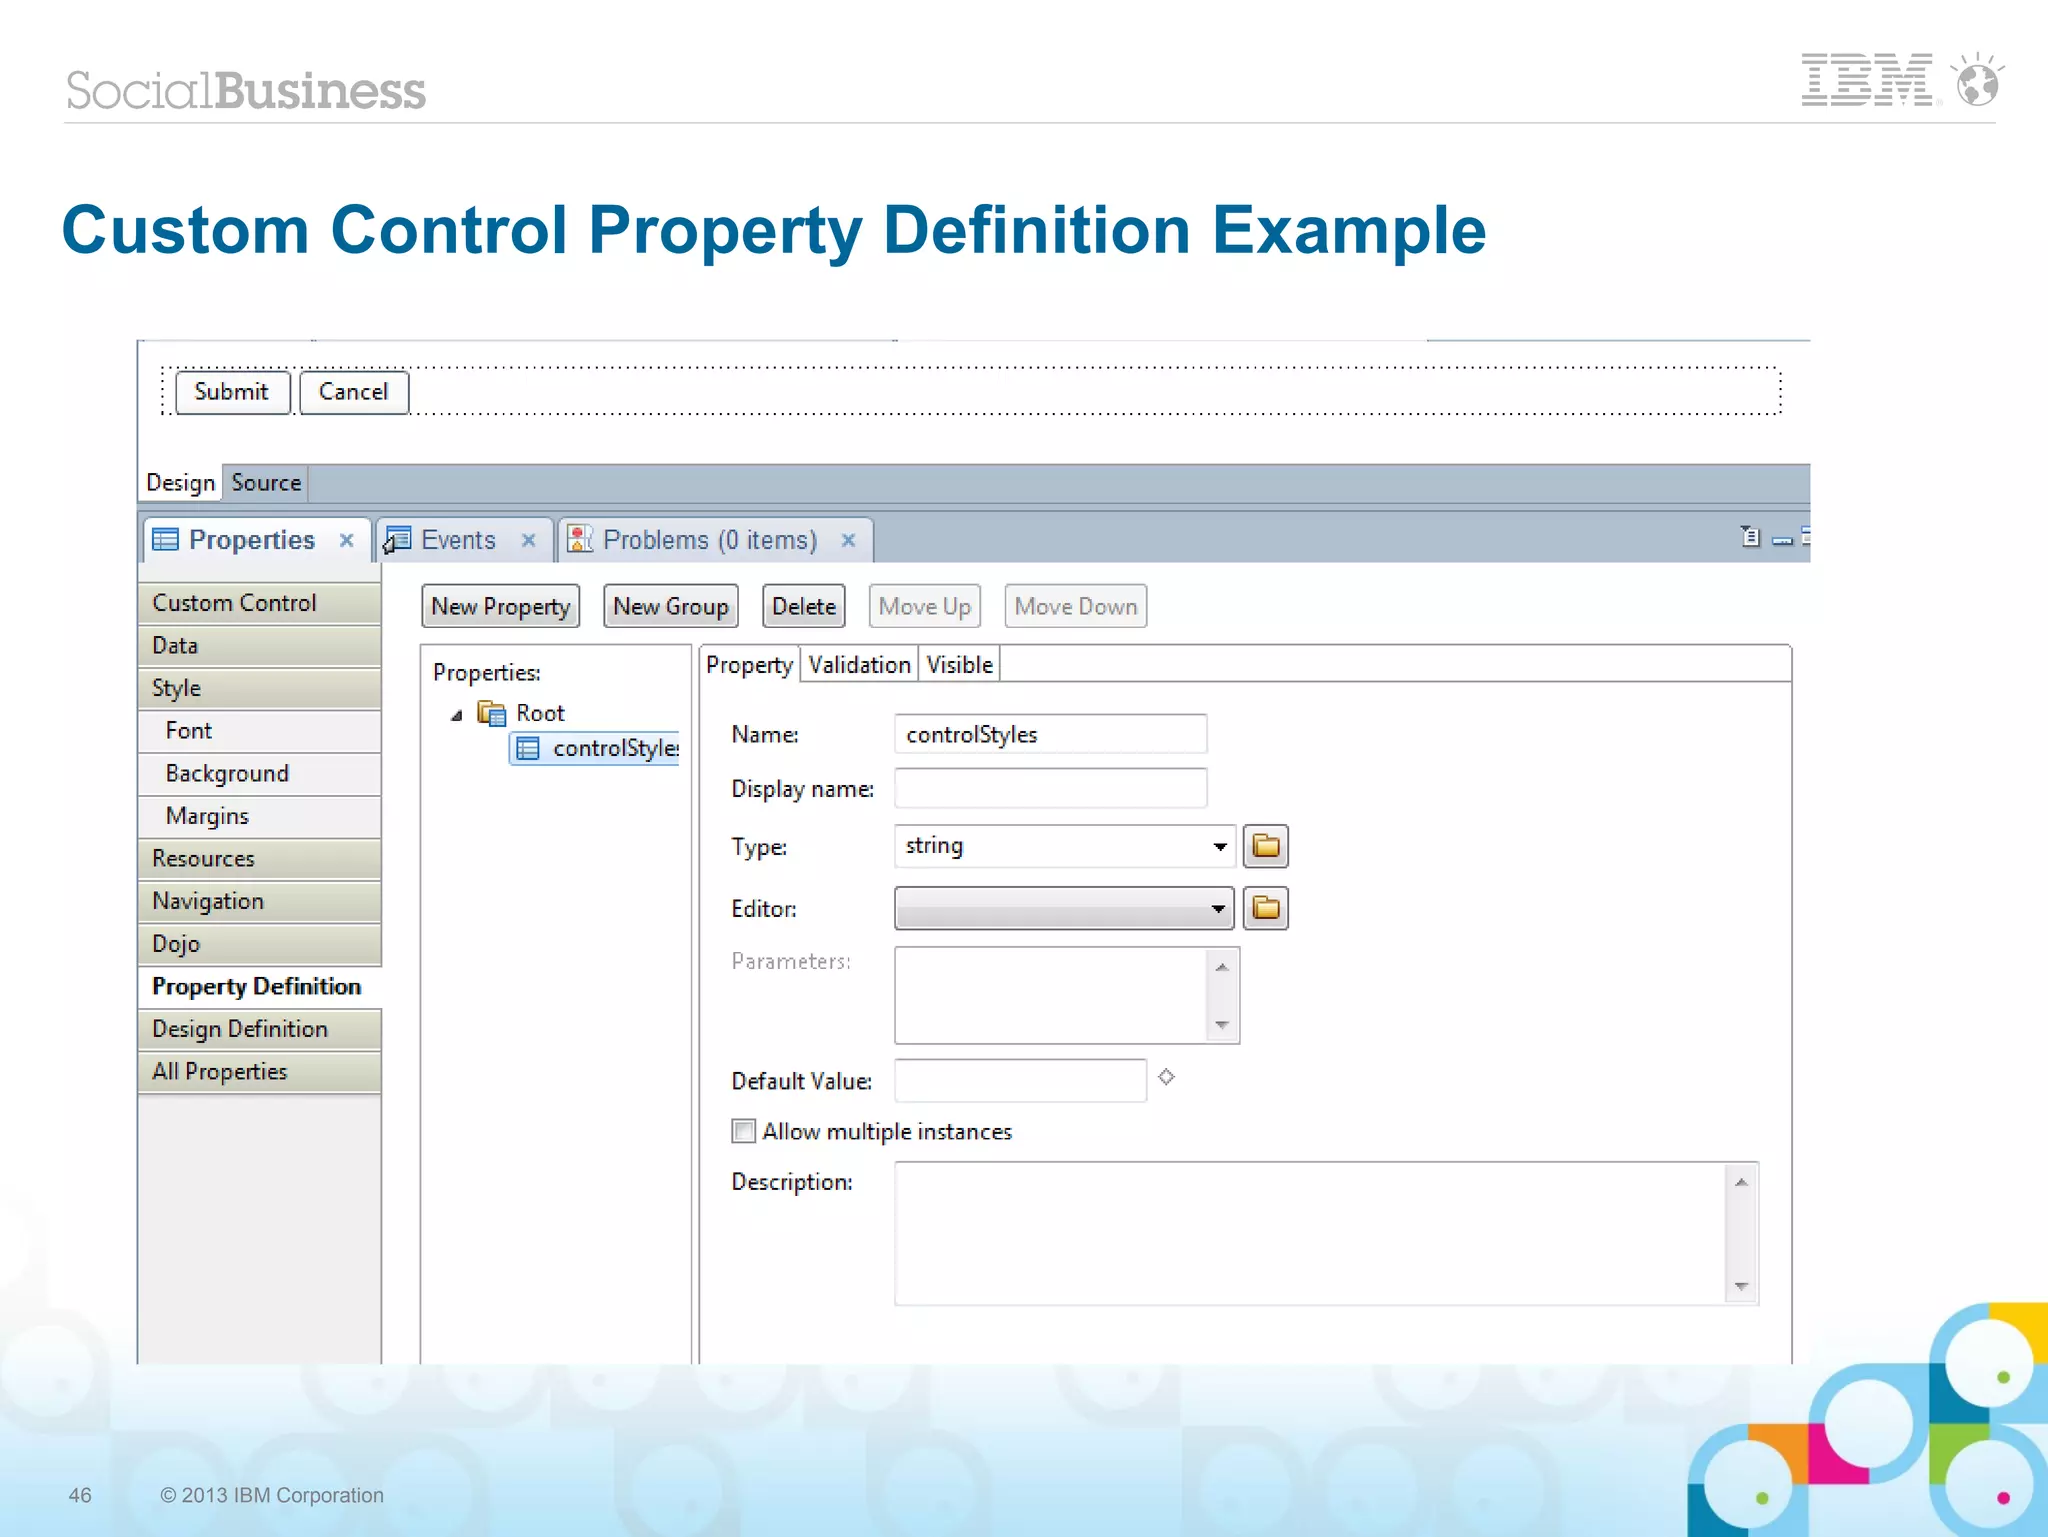Collapse the Root tree node
2048x1537 pixels.
pyautogui.click(x=456, y=714)
